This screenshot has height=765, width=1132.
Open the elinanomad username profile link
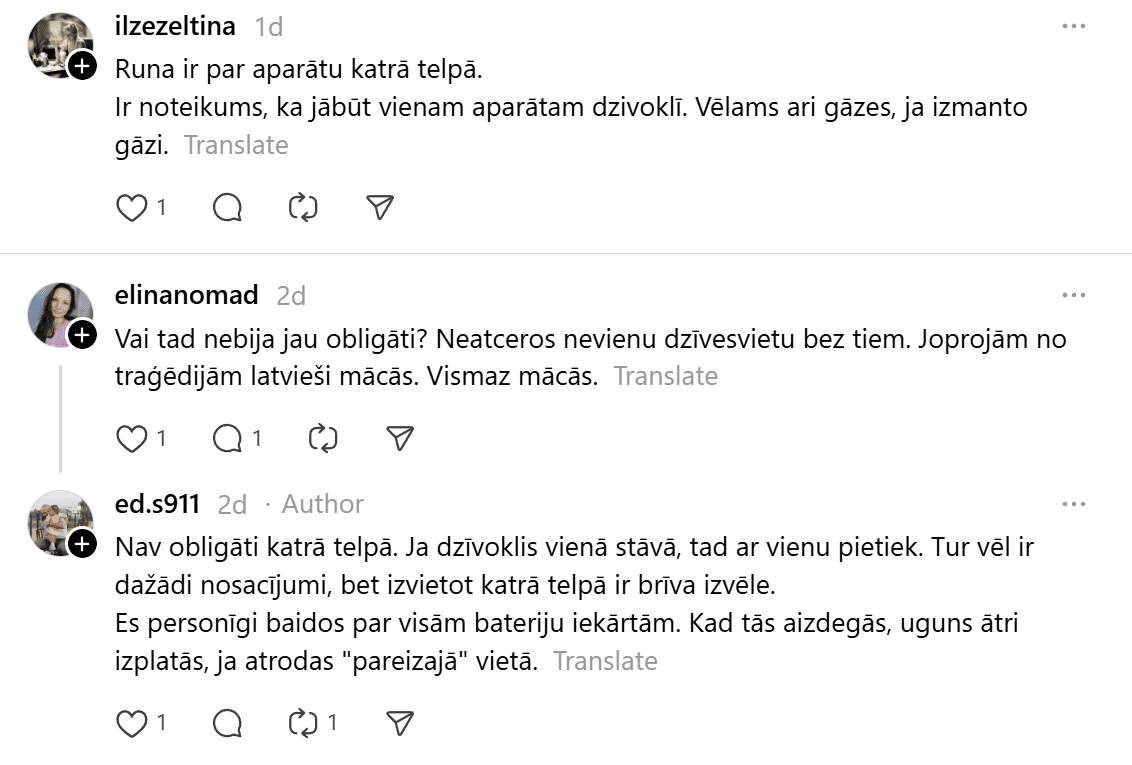[x=187, y=295]
